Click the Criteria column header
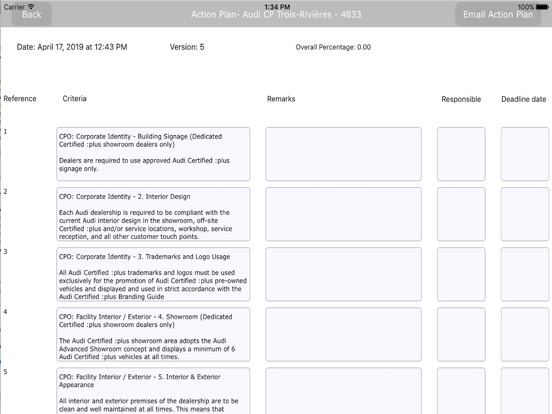 [74, 99]
